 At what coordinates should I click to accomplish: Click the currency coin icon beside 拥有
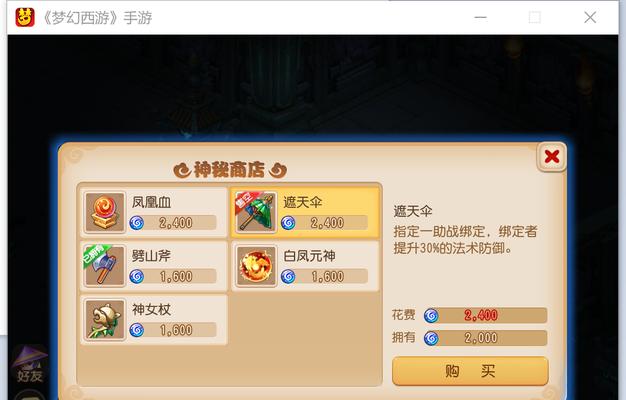(431, 338)
